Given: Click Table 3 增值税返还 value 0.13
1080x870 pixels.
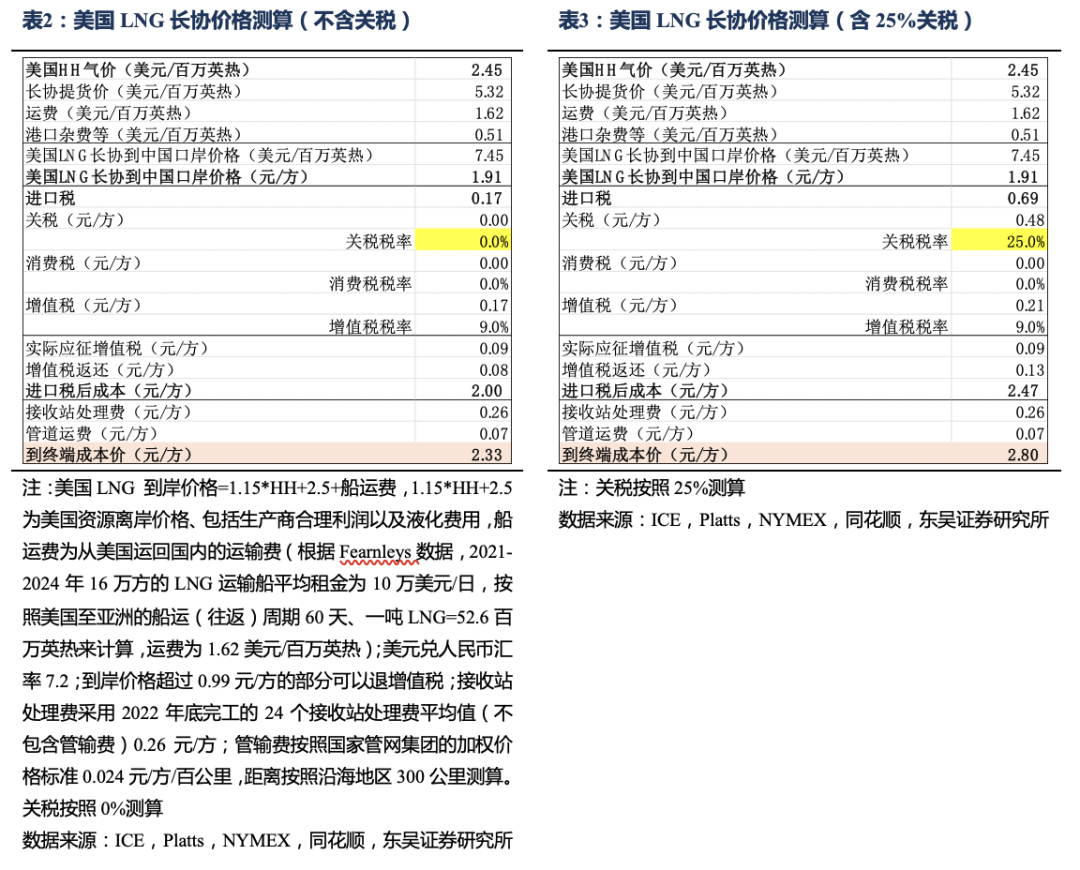Looking at the screenshot, I should coord(1024,369).
